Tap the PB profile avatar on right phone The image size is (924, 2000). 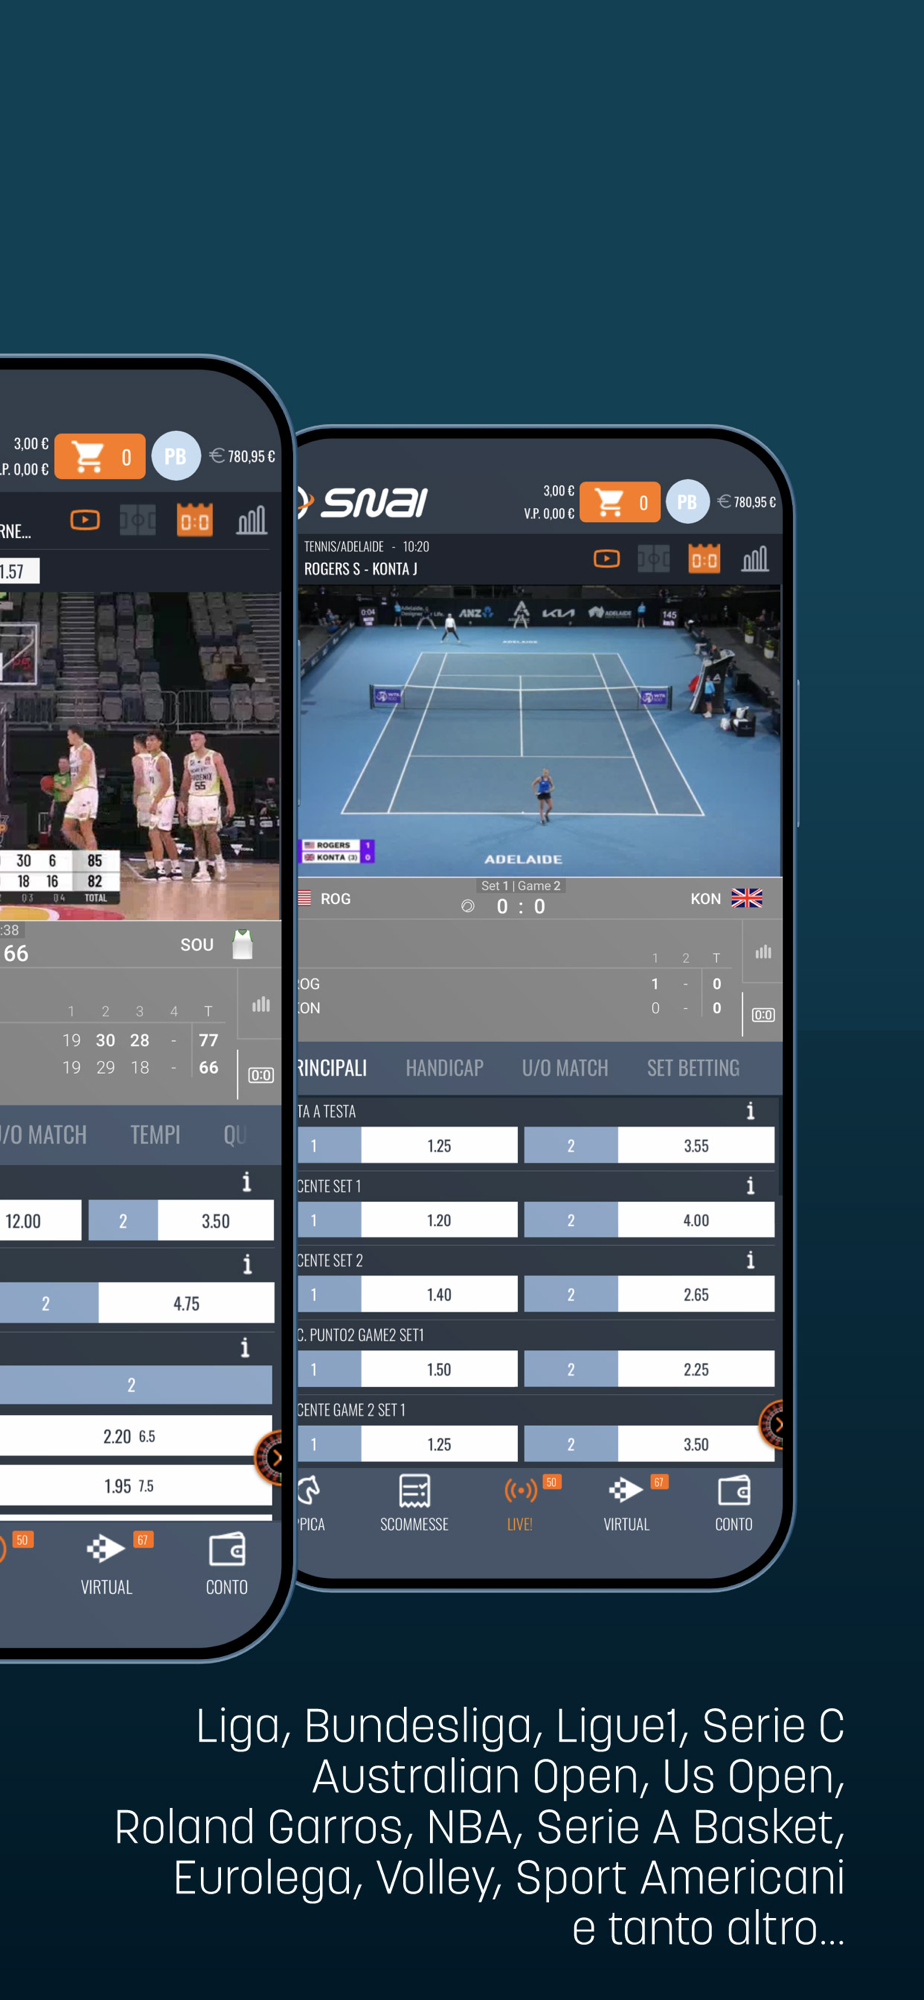687,502
